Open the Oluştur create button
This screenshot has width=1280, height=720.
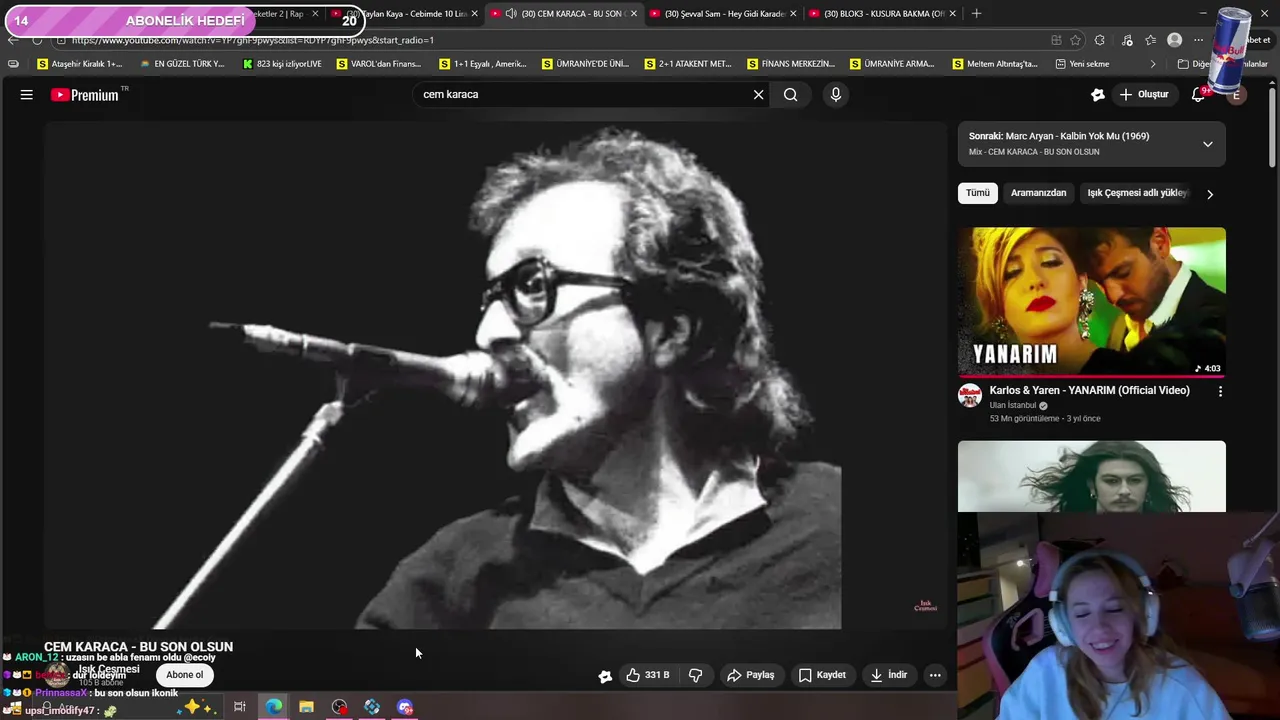click(1143, 94)
